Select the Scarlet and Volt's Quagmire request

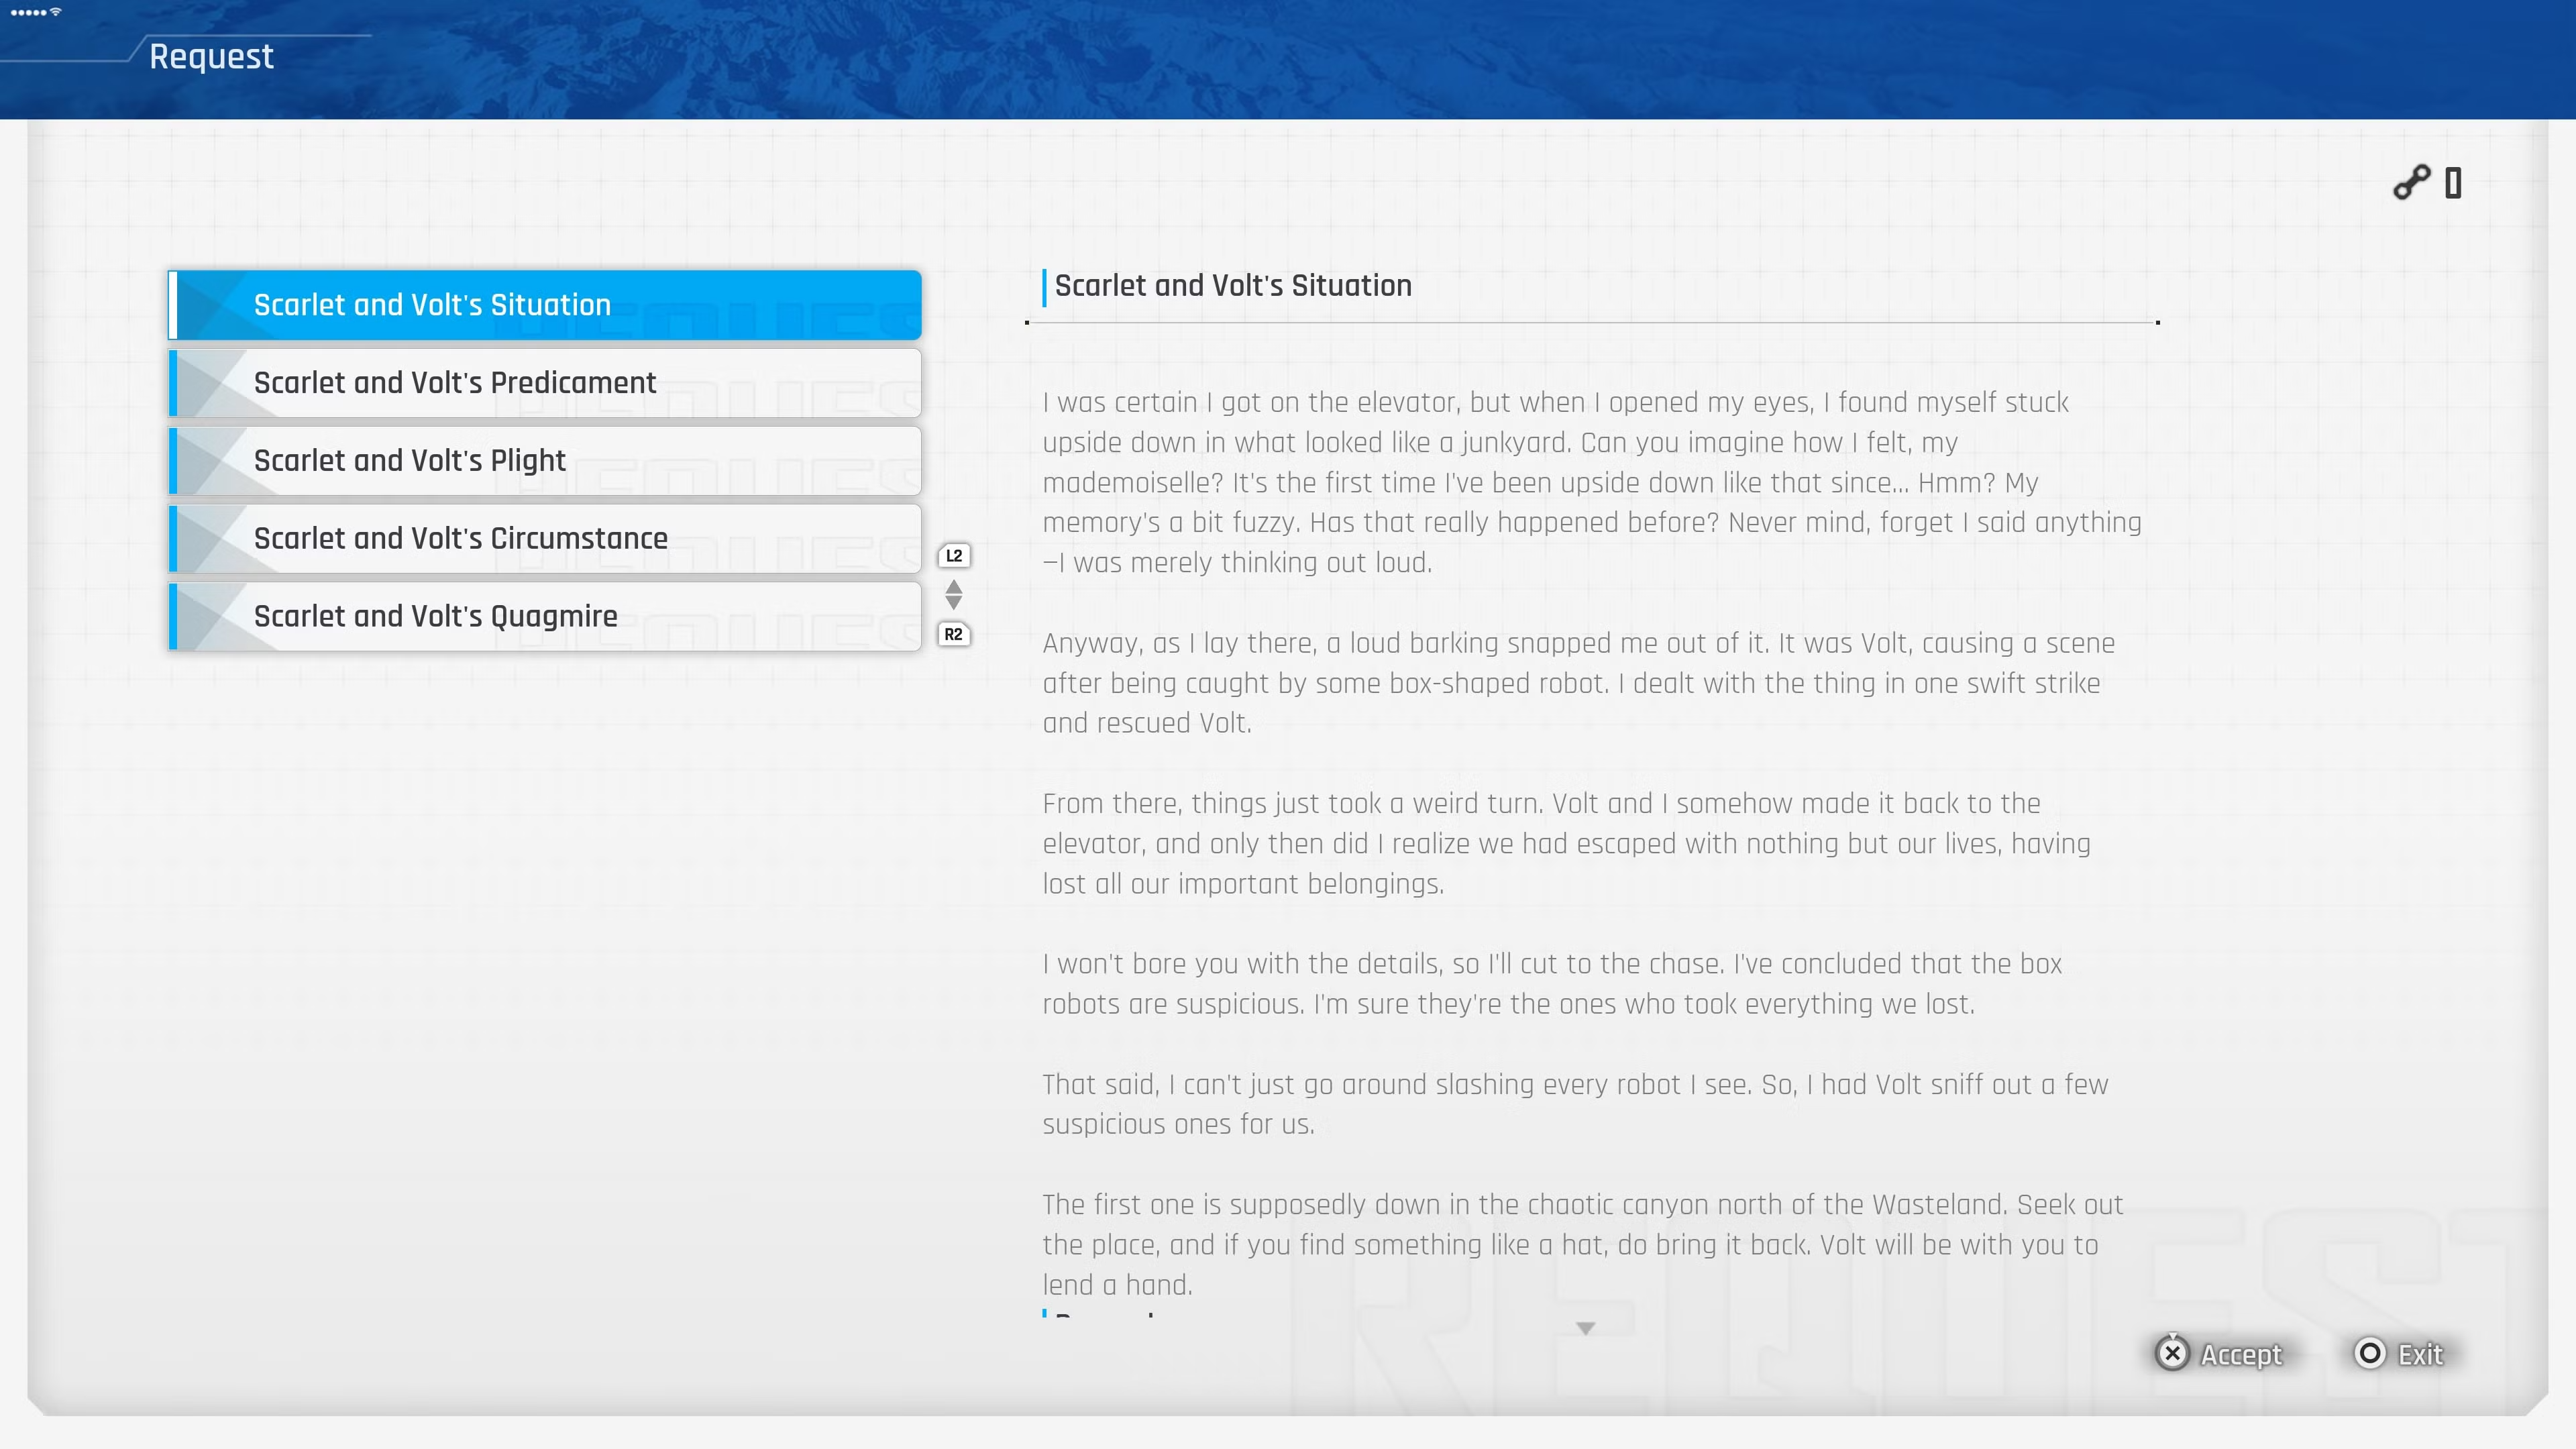point(545,617)
